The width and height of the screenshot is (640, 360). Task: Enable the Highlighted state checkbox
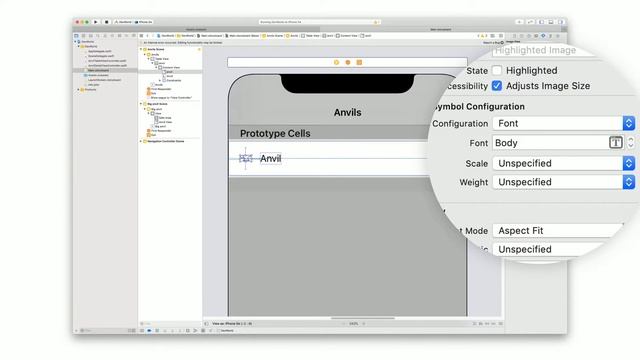point(497,70)
